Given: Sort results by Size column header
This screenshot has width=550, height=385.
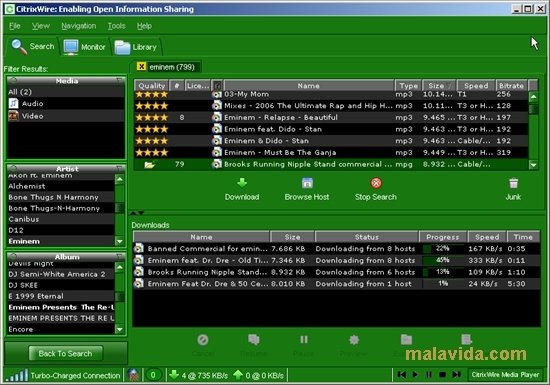Looking at the screenshot, I should coord(439,85).
